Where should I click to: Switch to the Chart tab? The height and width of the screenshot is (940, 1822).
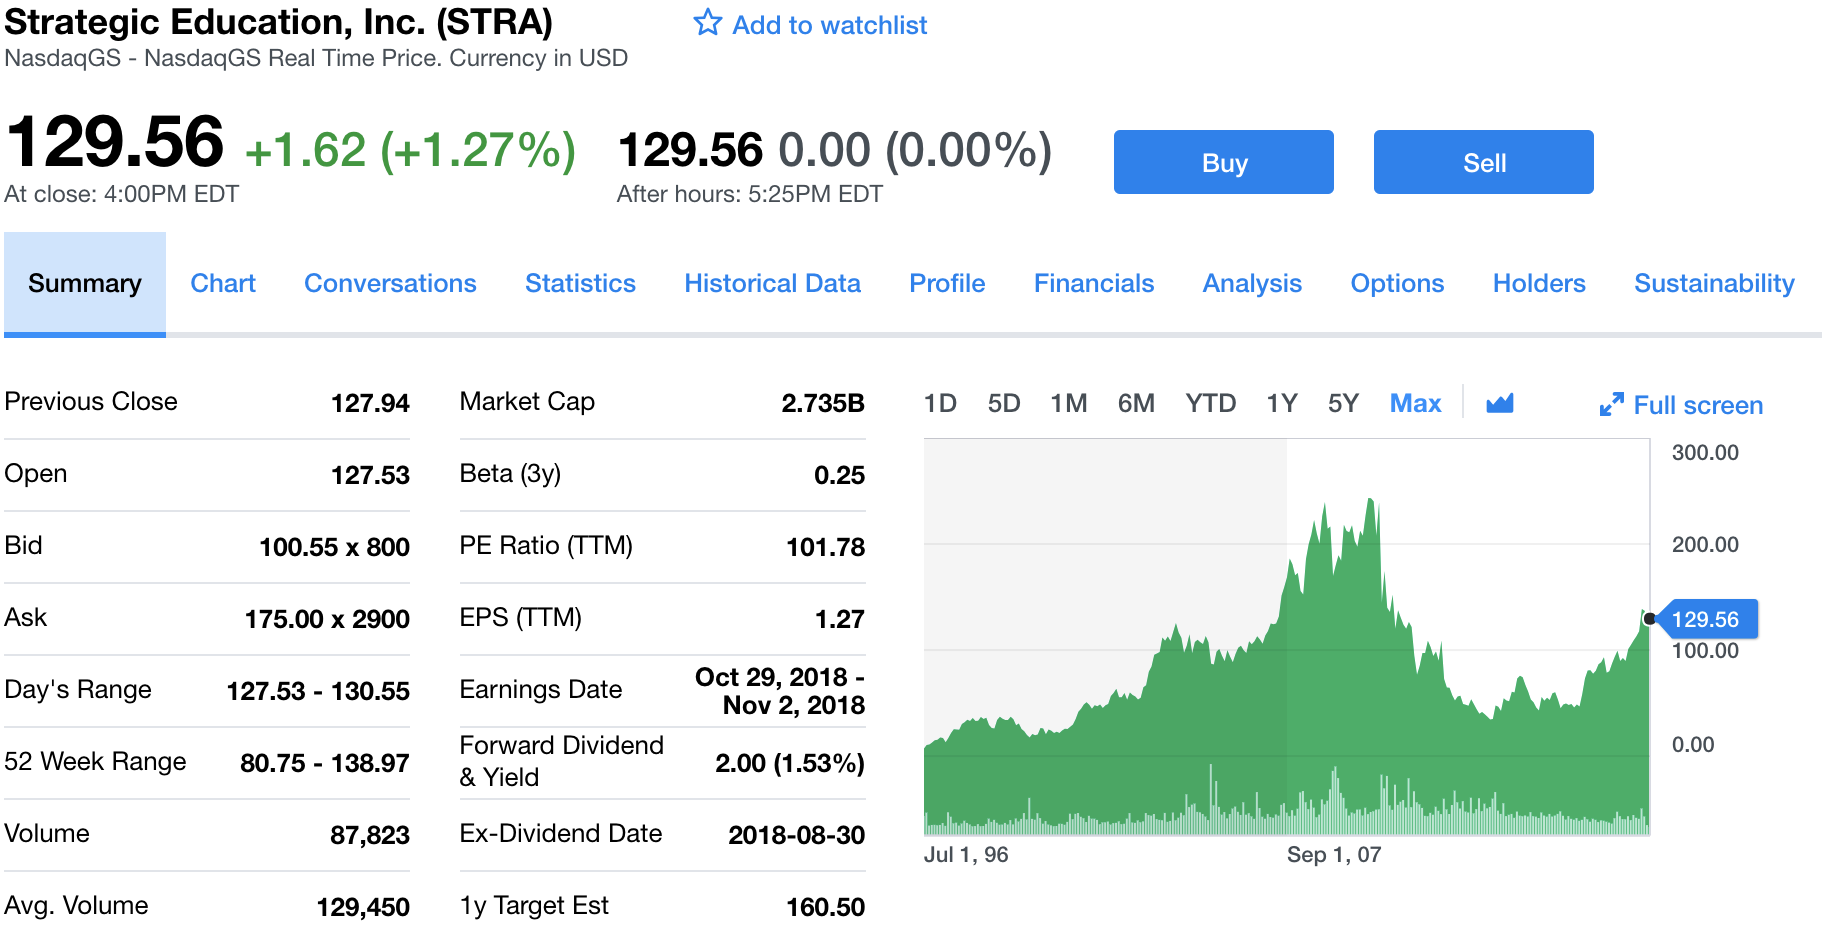[x=223, y=284]
